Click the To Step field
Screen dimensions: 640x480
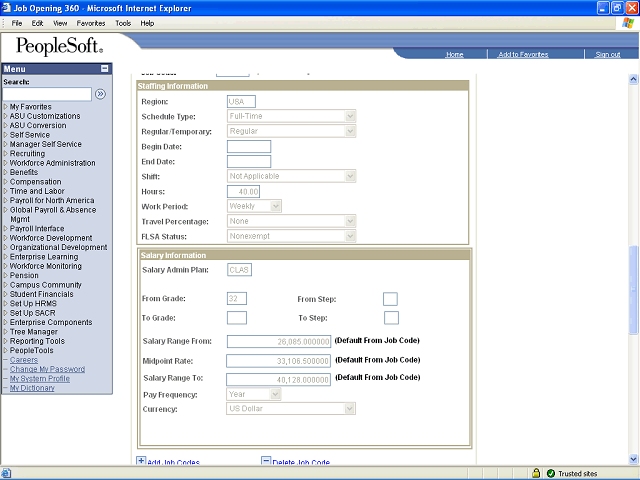click(391, 318)
